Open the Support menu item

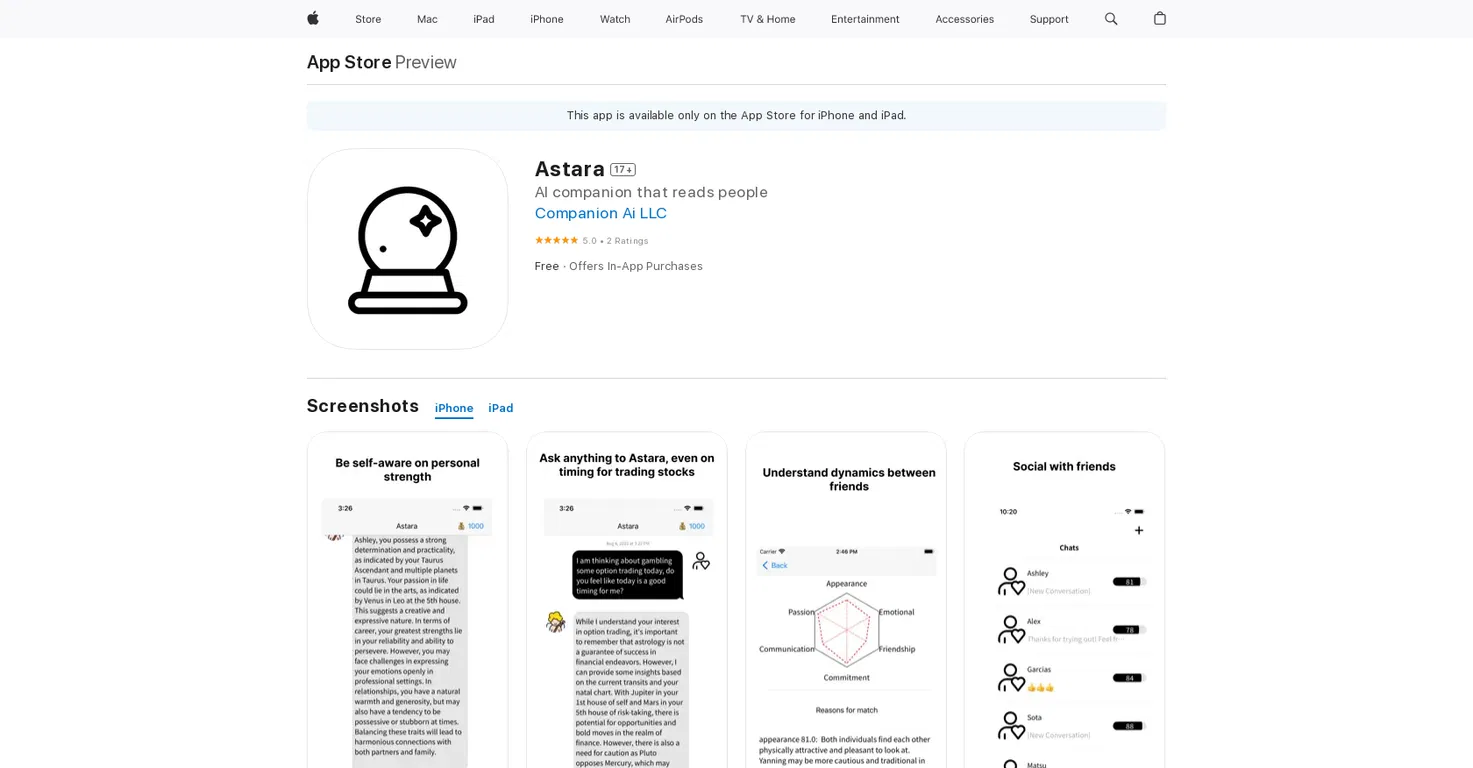1049,19
